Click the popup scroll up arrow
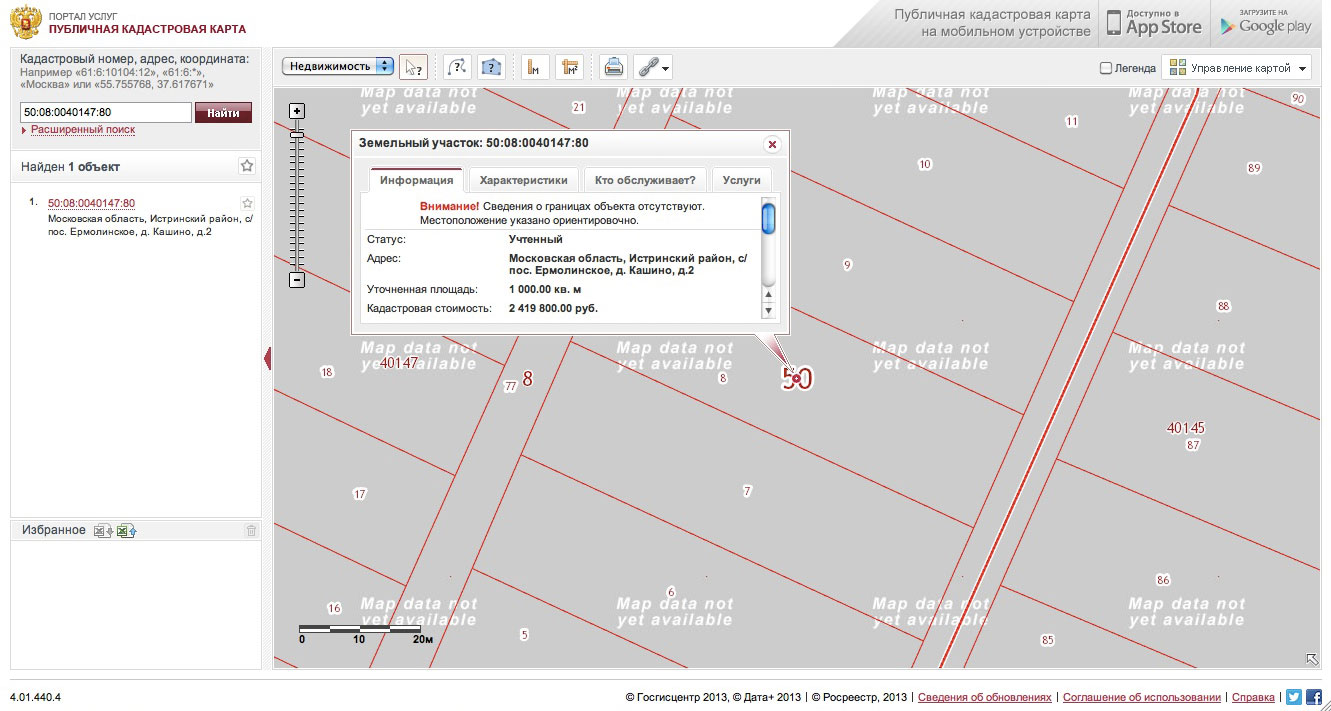This screenshot has width=1331, height=711. (768, 295)
